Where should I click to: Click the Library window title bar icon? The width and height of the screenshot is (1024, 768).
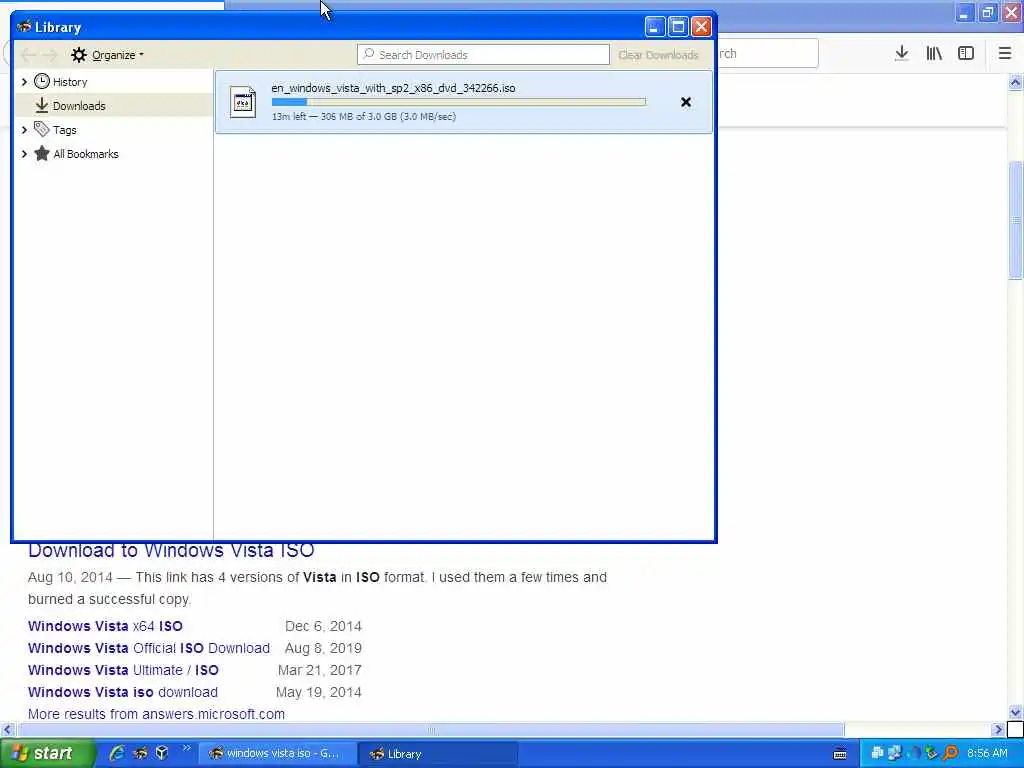(24, 27)
